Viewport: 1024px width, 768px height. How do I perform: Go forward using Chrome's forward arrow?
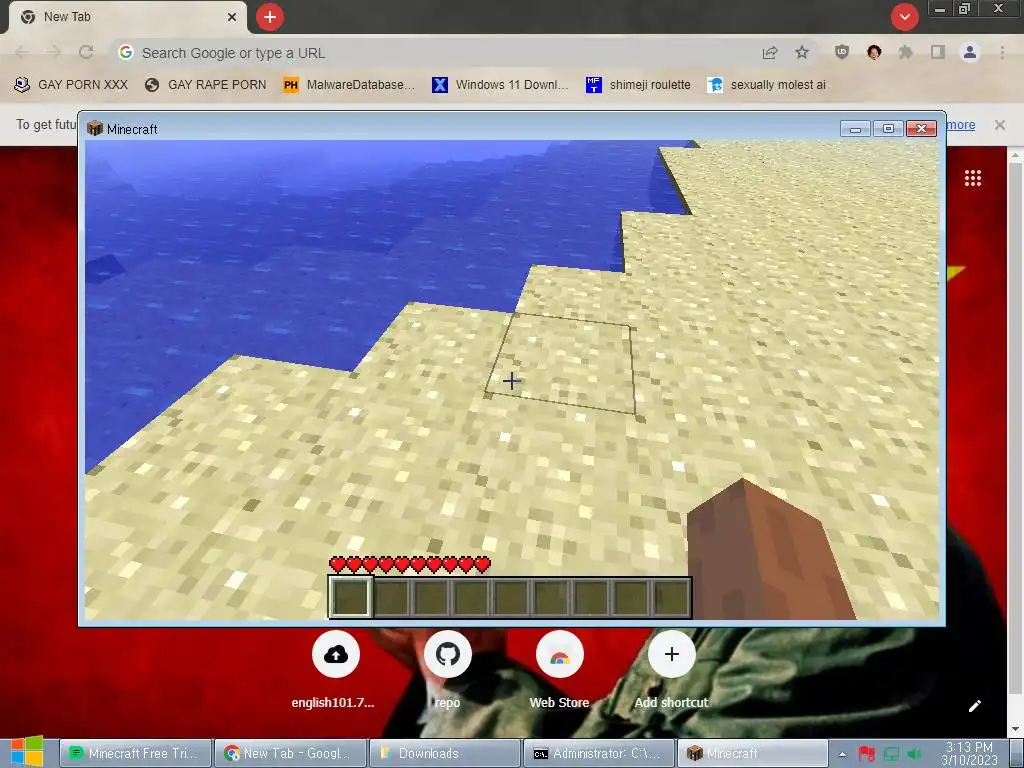(x=54, y=52)
